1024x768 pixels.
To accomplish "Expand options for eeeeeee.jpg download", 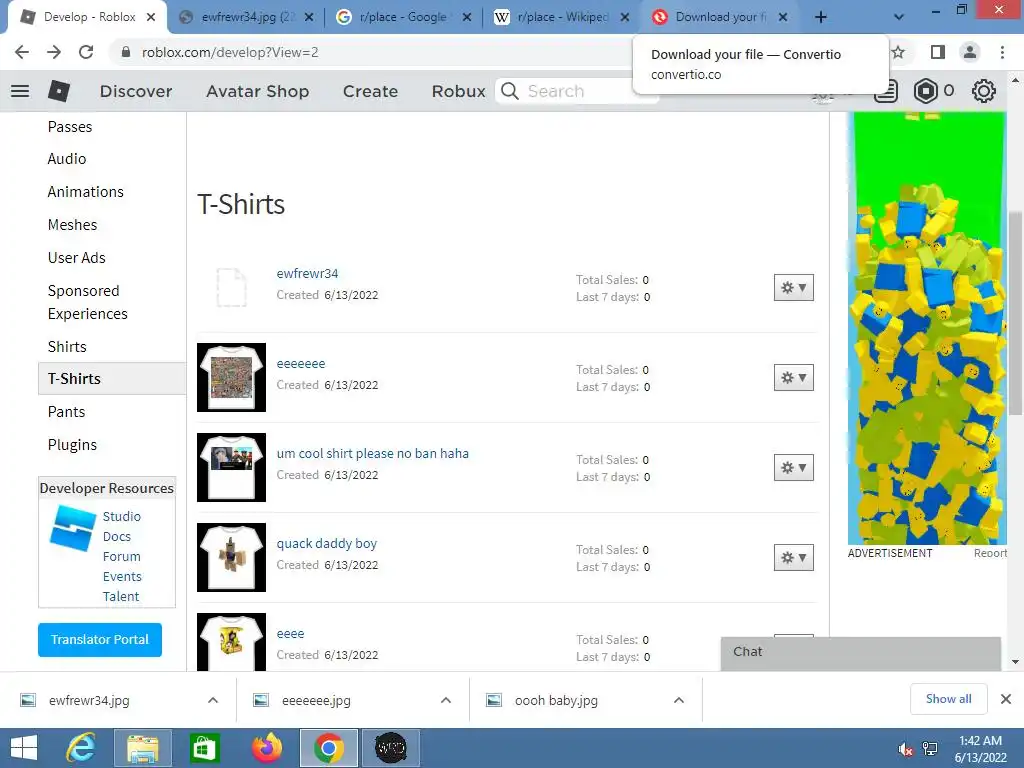I will [x=446, y=700].
